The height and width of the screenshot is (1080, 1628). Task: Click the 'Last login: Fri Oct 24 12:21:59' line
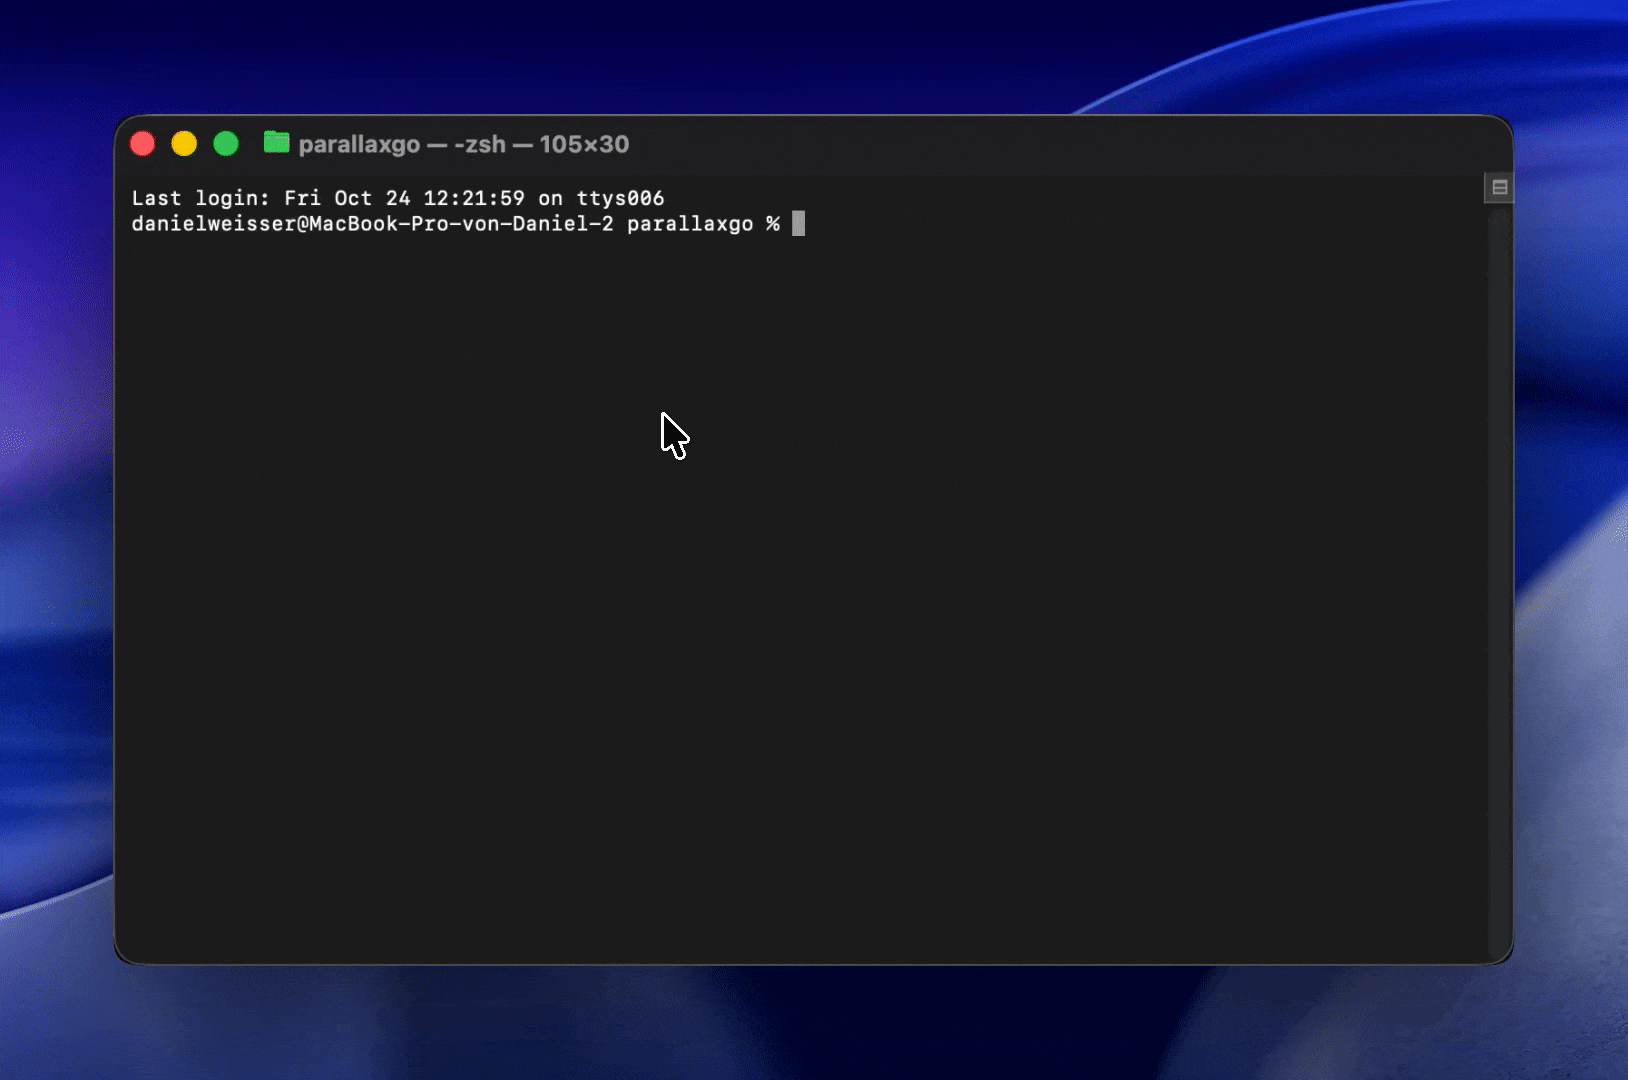point(398,198)
